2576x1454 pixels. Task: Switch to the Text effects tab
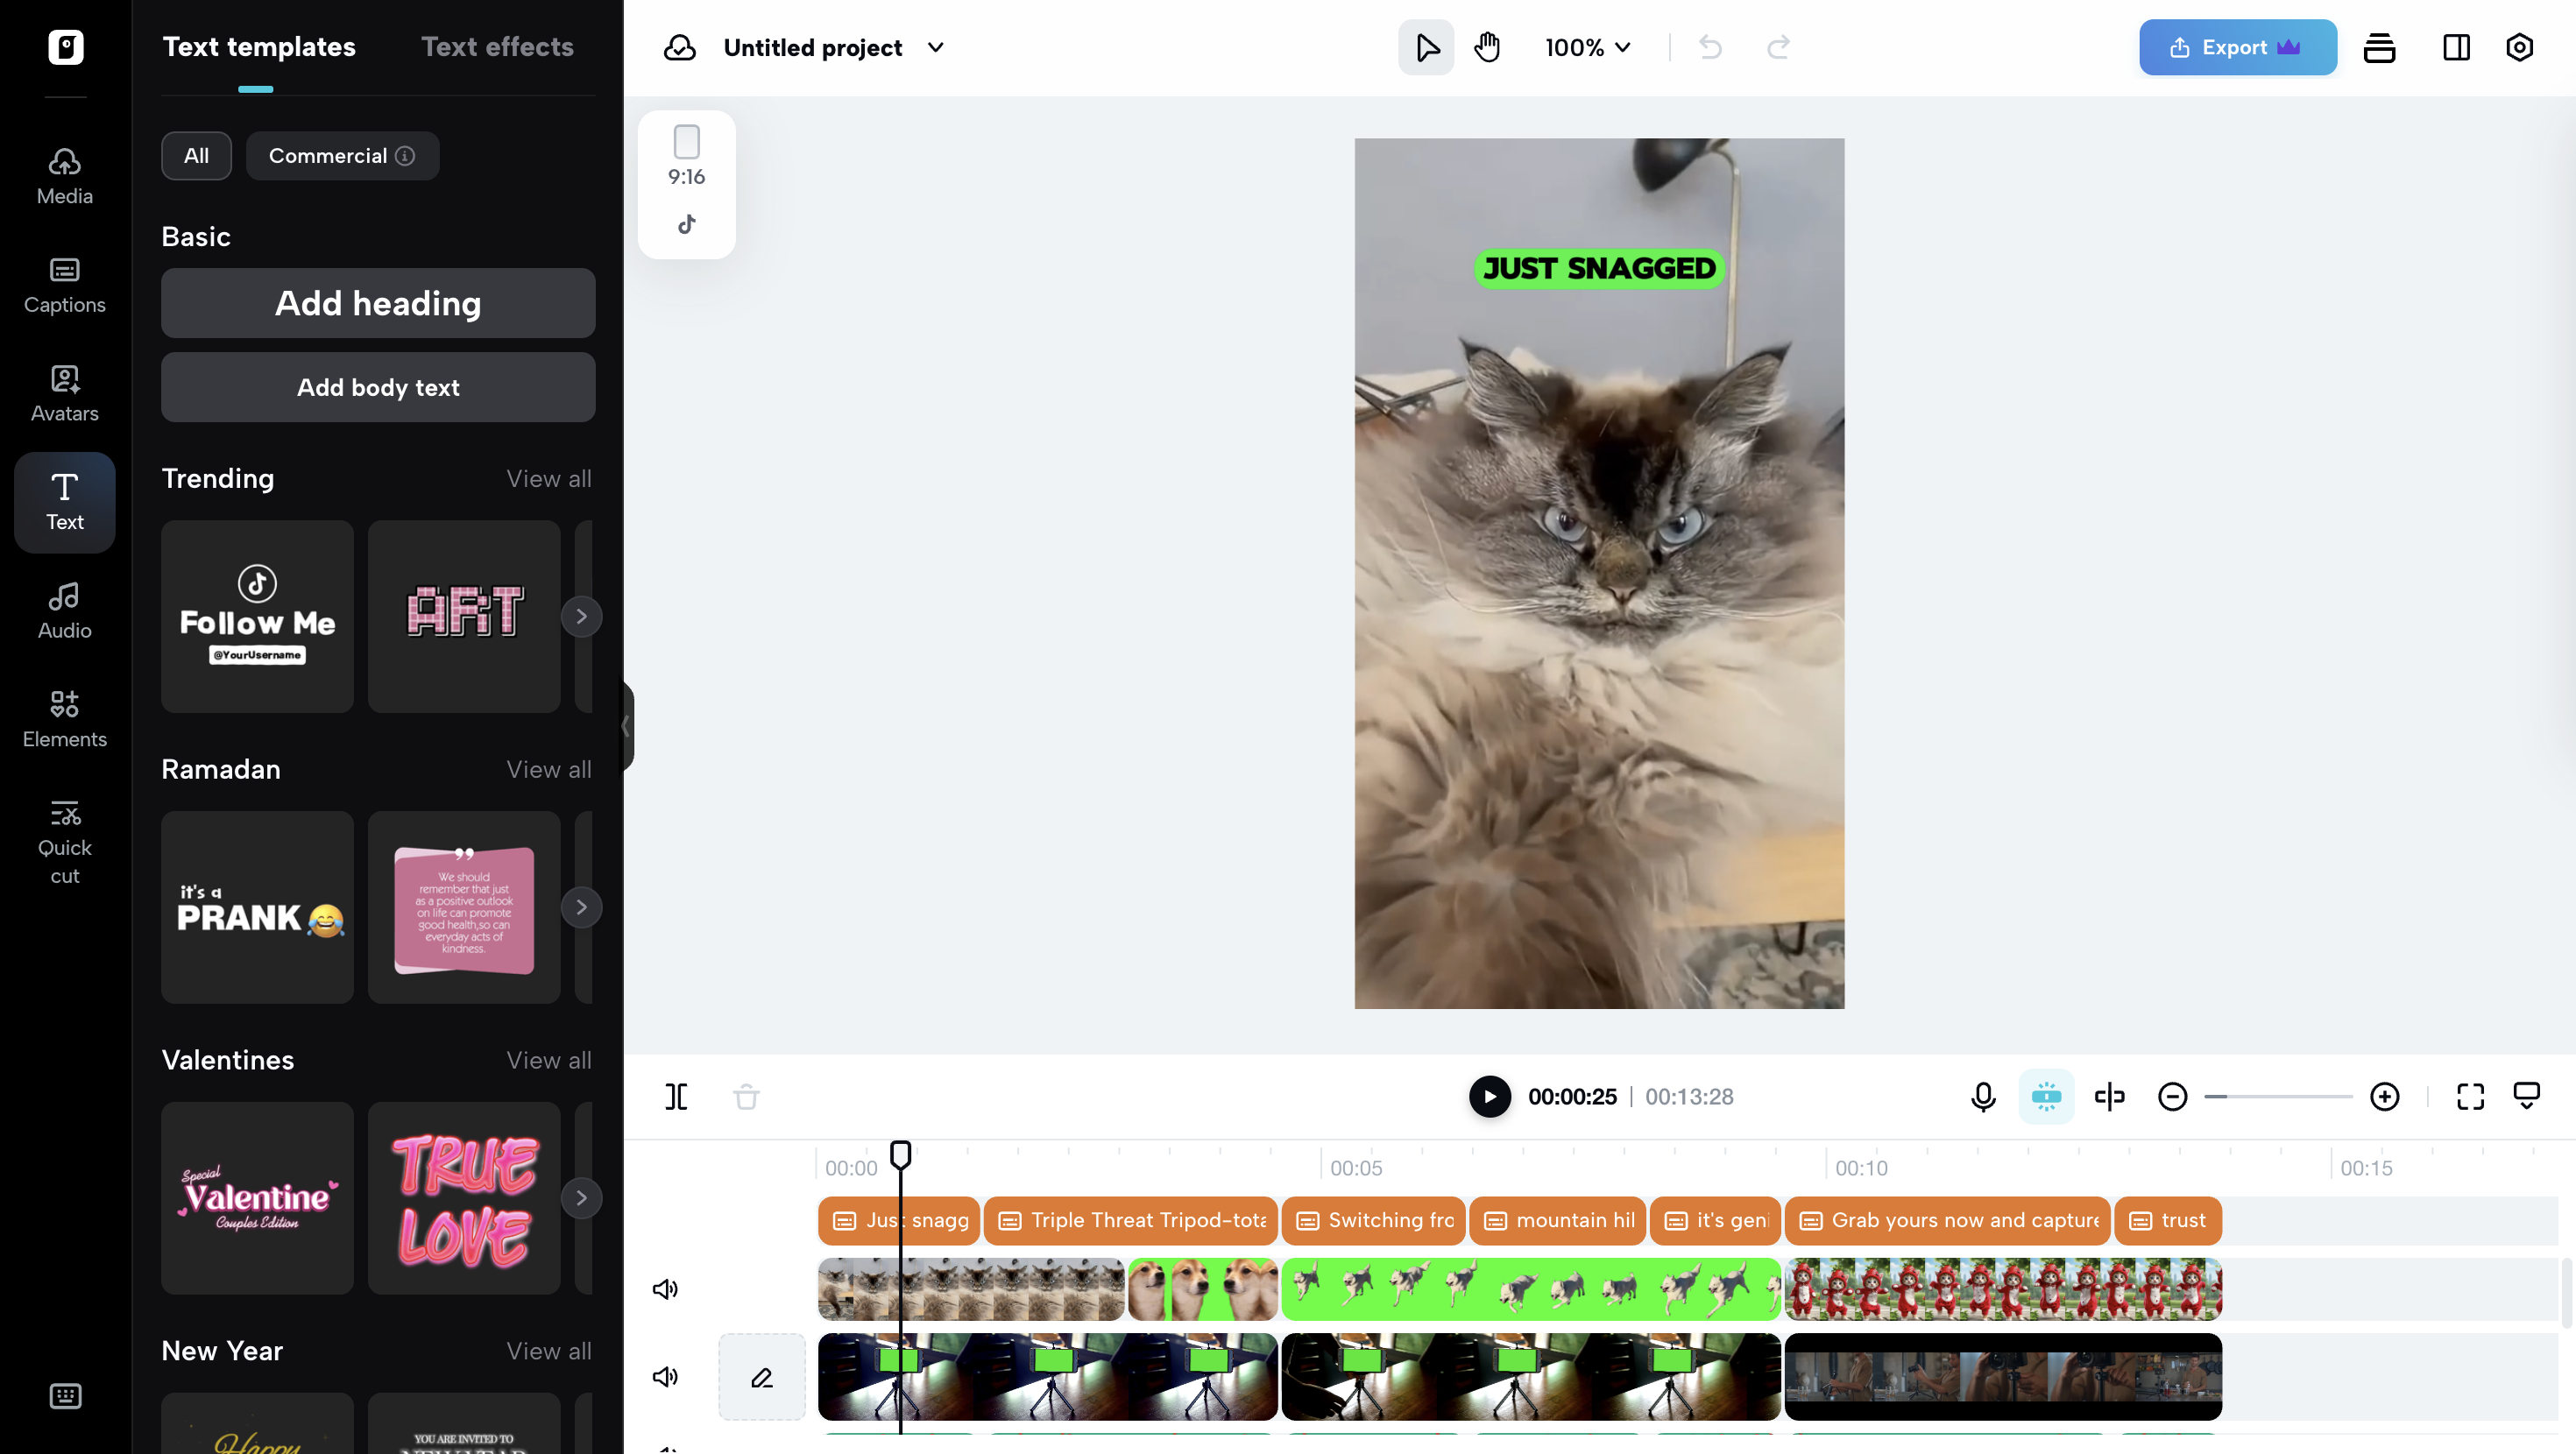(497, 47)
